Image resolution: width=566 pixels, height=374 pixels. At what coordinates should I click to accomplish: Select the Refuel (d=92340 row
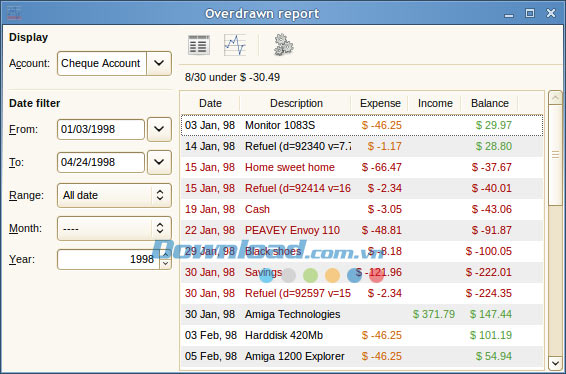click(362, 146)
